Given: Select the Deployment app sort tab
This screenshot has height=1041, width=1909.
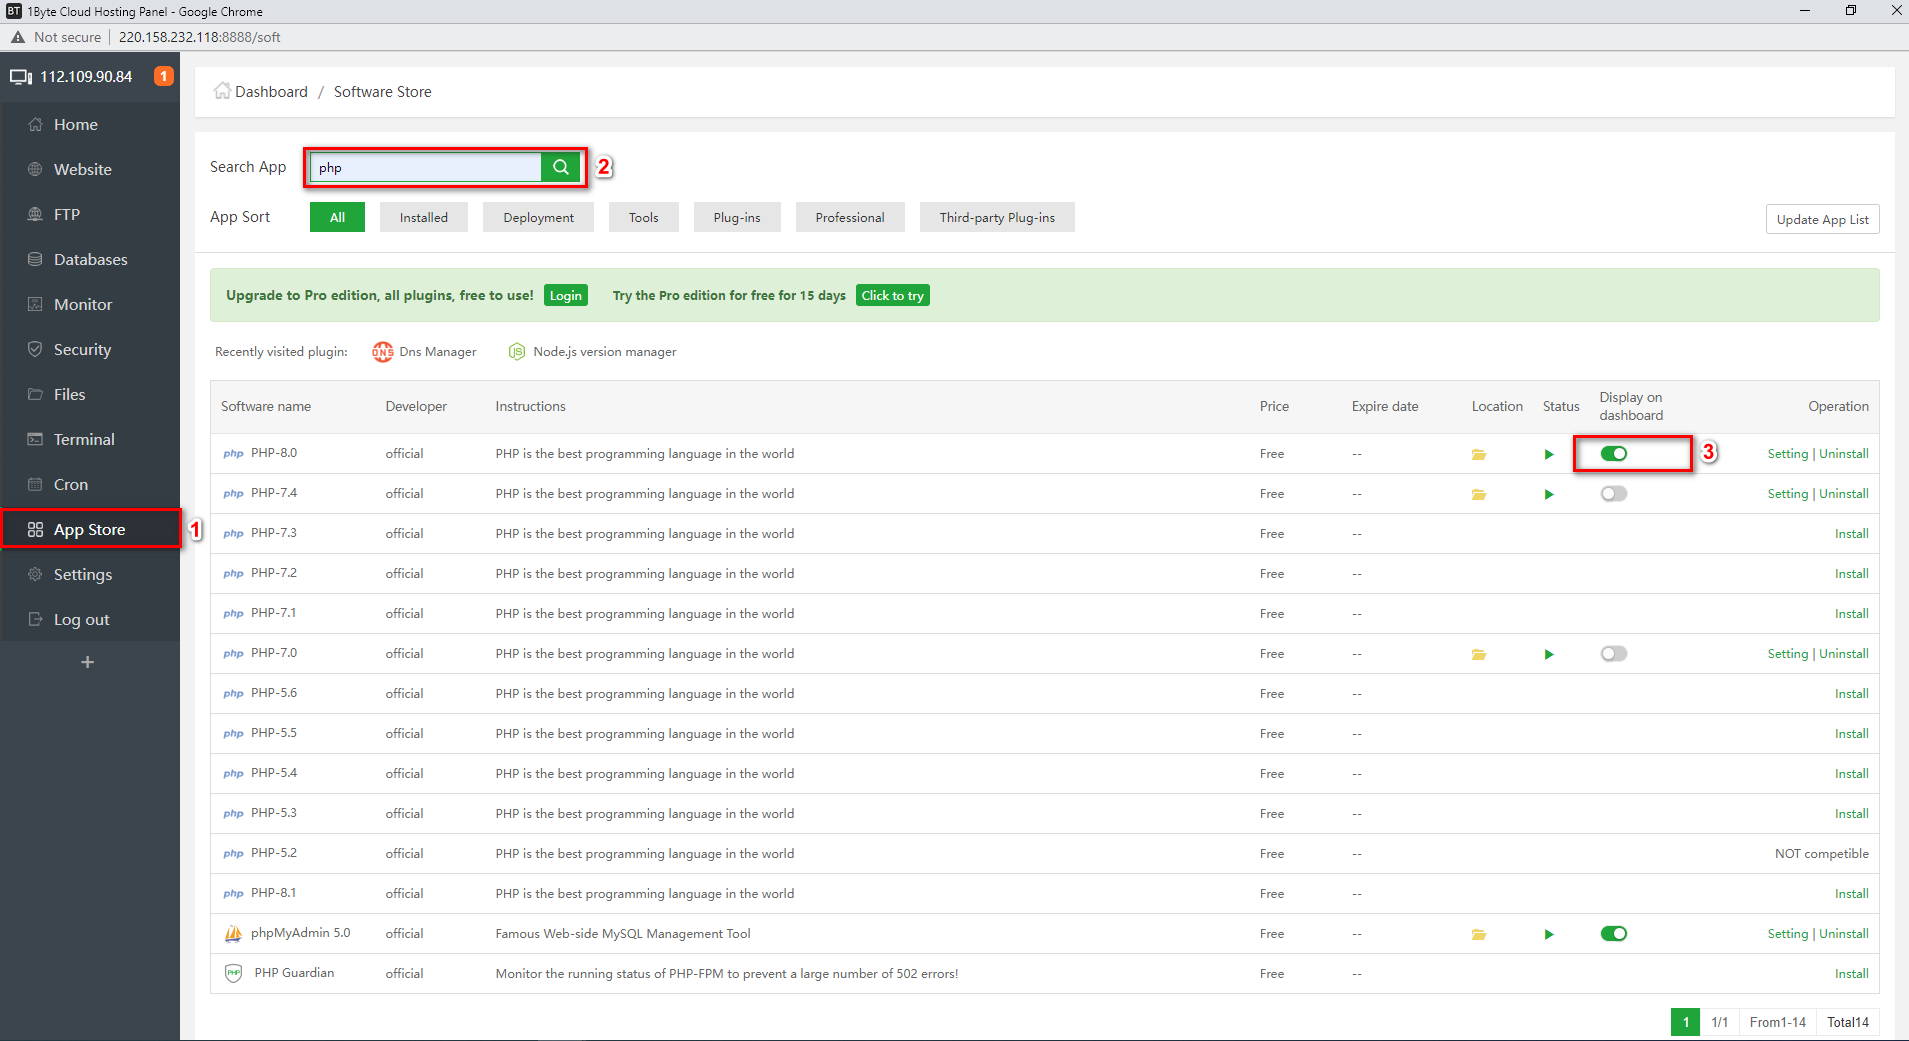Looking at the screenshot, I should coord(539,217).
